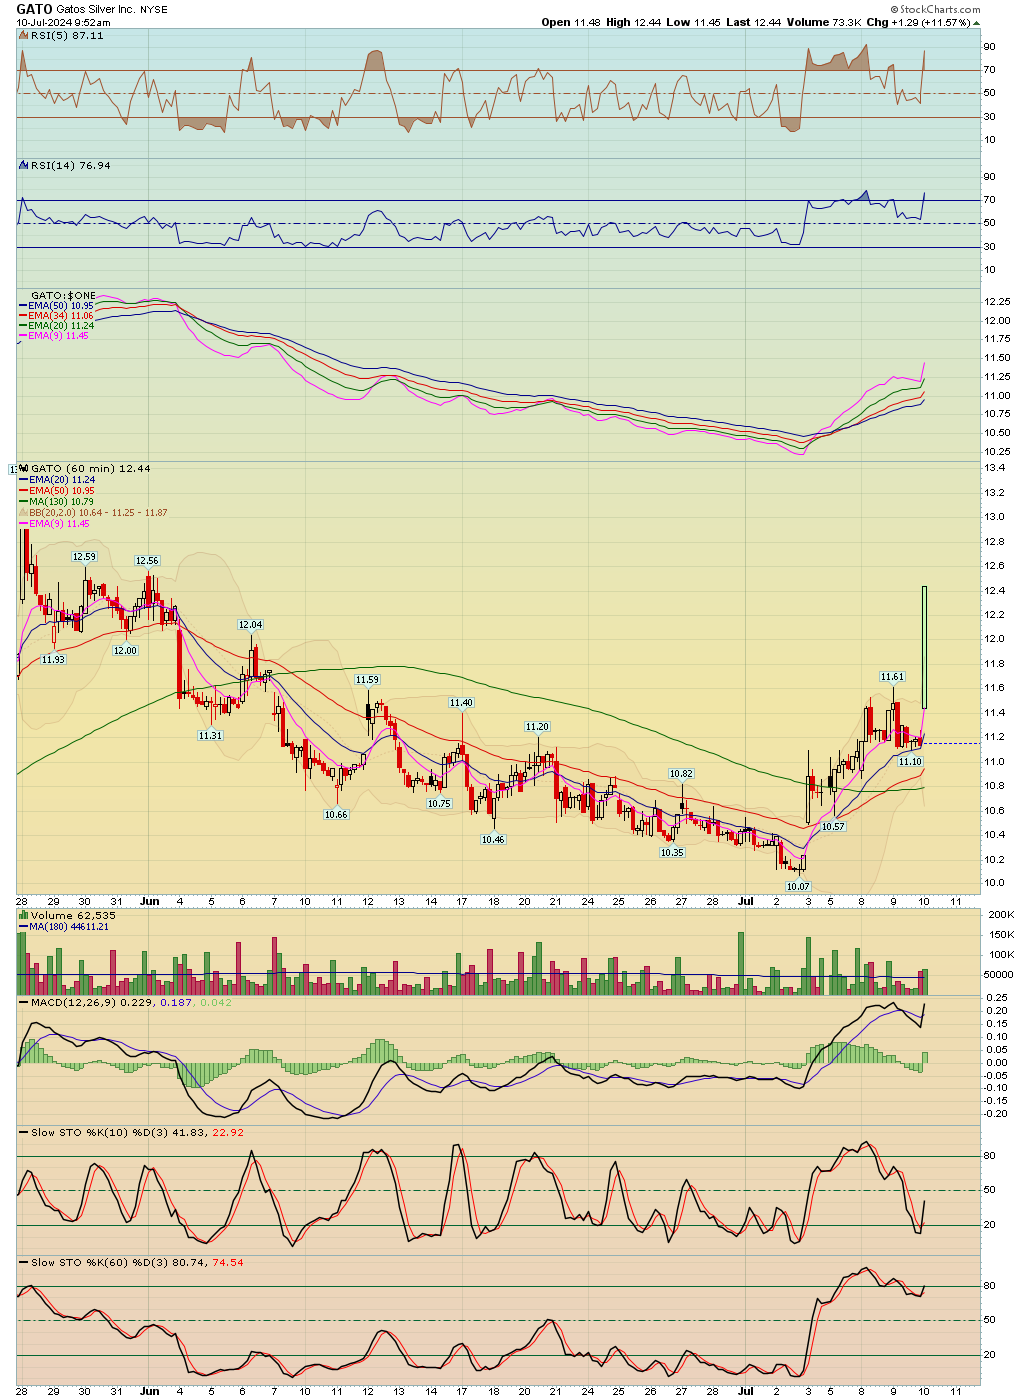Click the 10.82 price annotation

pos(681,773)
